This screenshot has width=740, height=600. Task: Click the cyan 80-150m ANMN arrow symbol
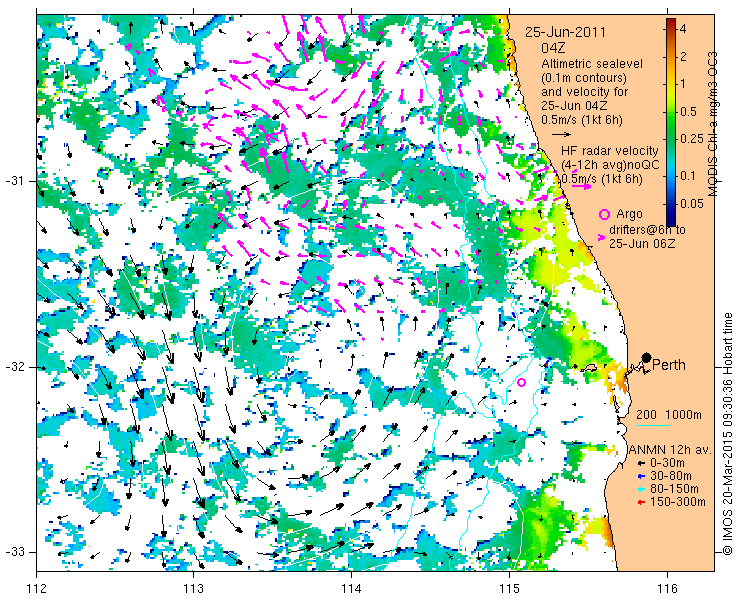click(x=641, y=489)
